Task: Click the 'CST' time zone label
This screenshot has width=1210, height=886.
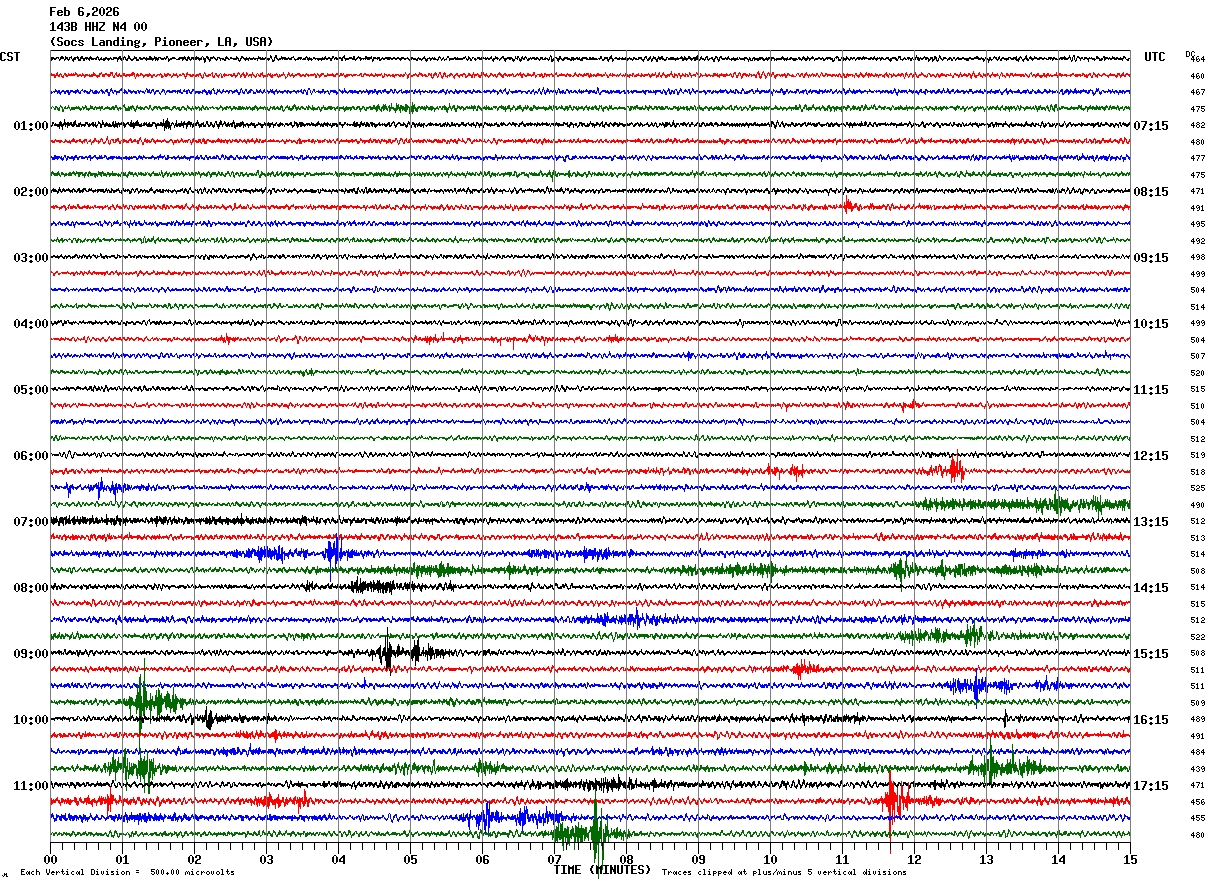Action: tap(10, 57)
